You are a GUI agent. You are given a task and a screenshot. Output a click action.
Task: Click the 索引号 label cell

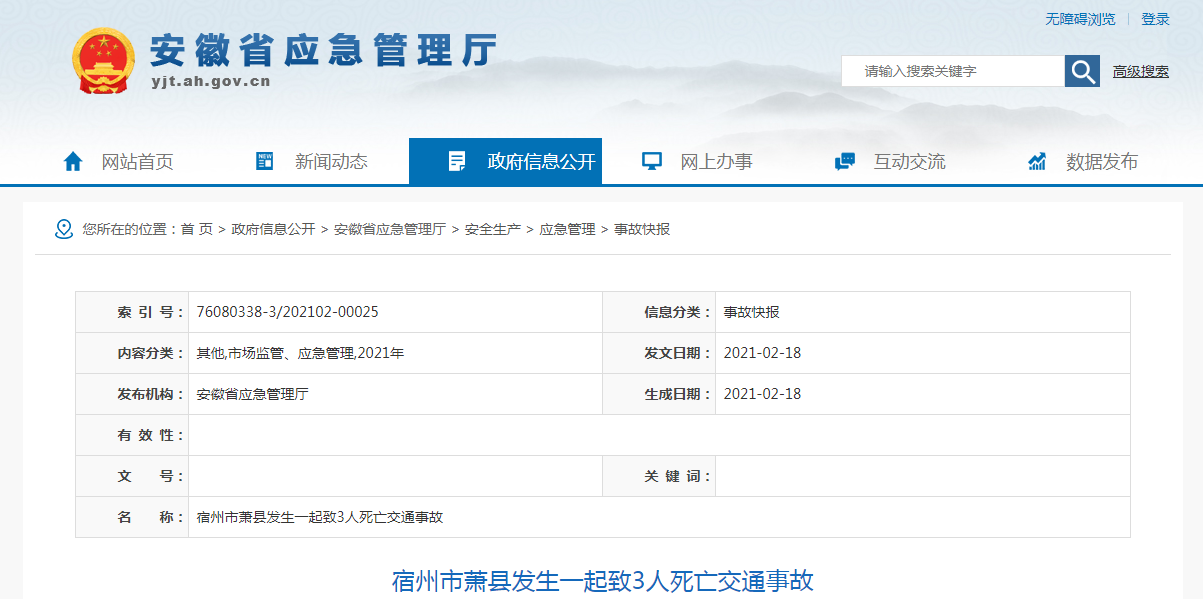132,312
